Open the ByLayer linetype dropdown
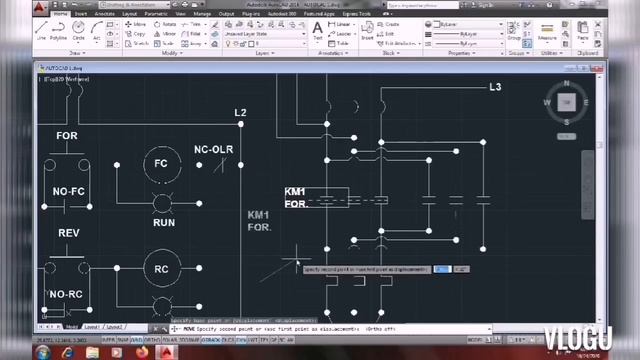Image resolution: width=640 pixels, height=360 pixels. [x=468, y=43]
